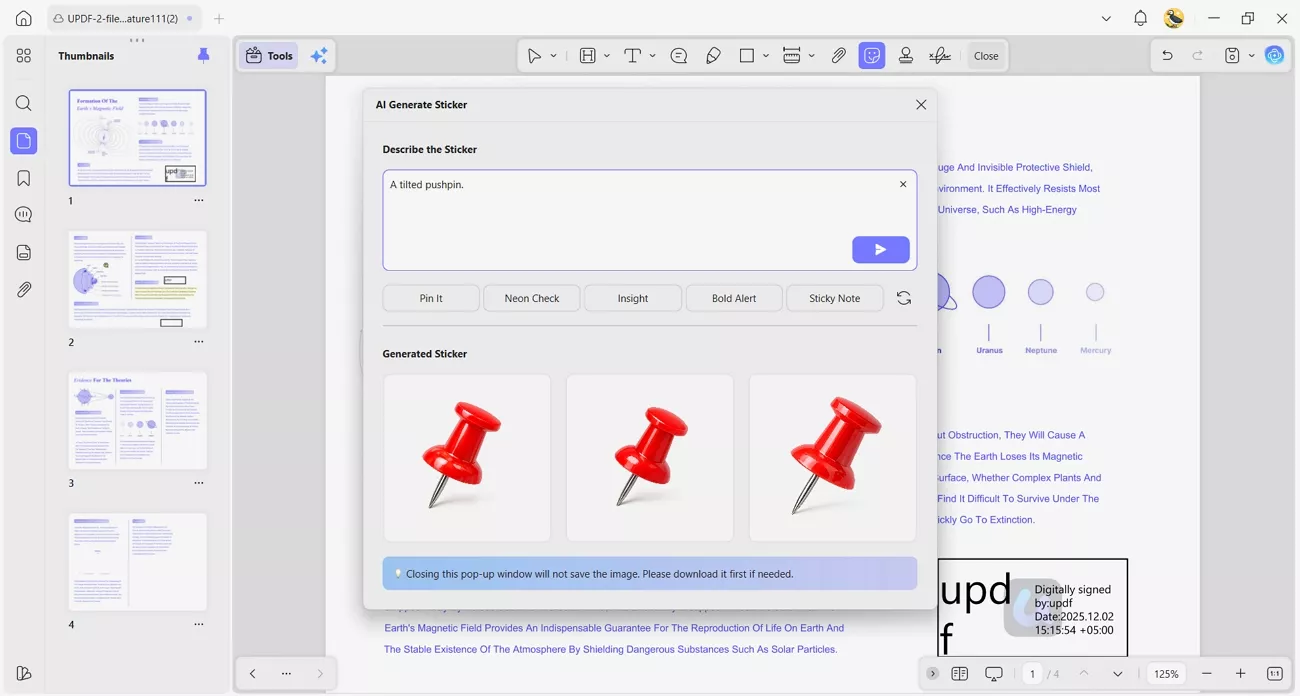1300x696 pixels.
Task: Open the Attachments panel in sidebar
Action: [23, 289]
